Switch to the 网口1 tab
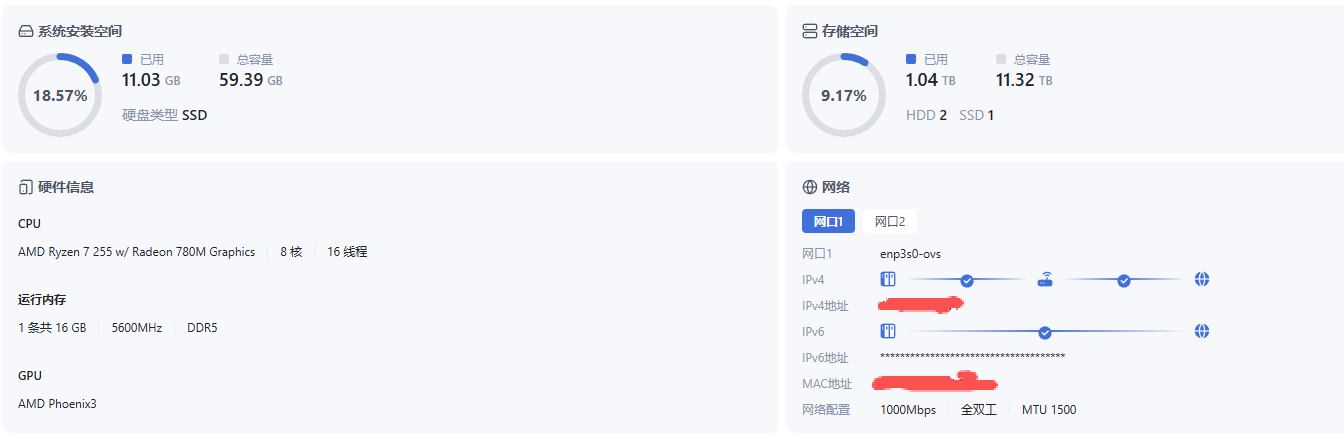Screen dimensions: 1344x448 (829, 221)
